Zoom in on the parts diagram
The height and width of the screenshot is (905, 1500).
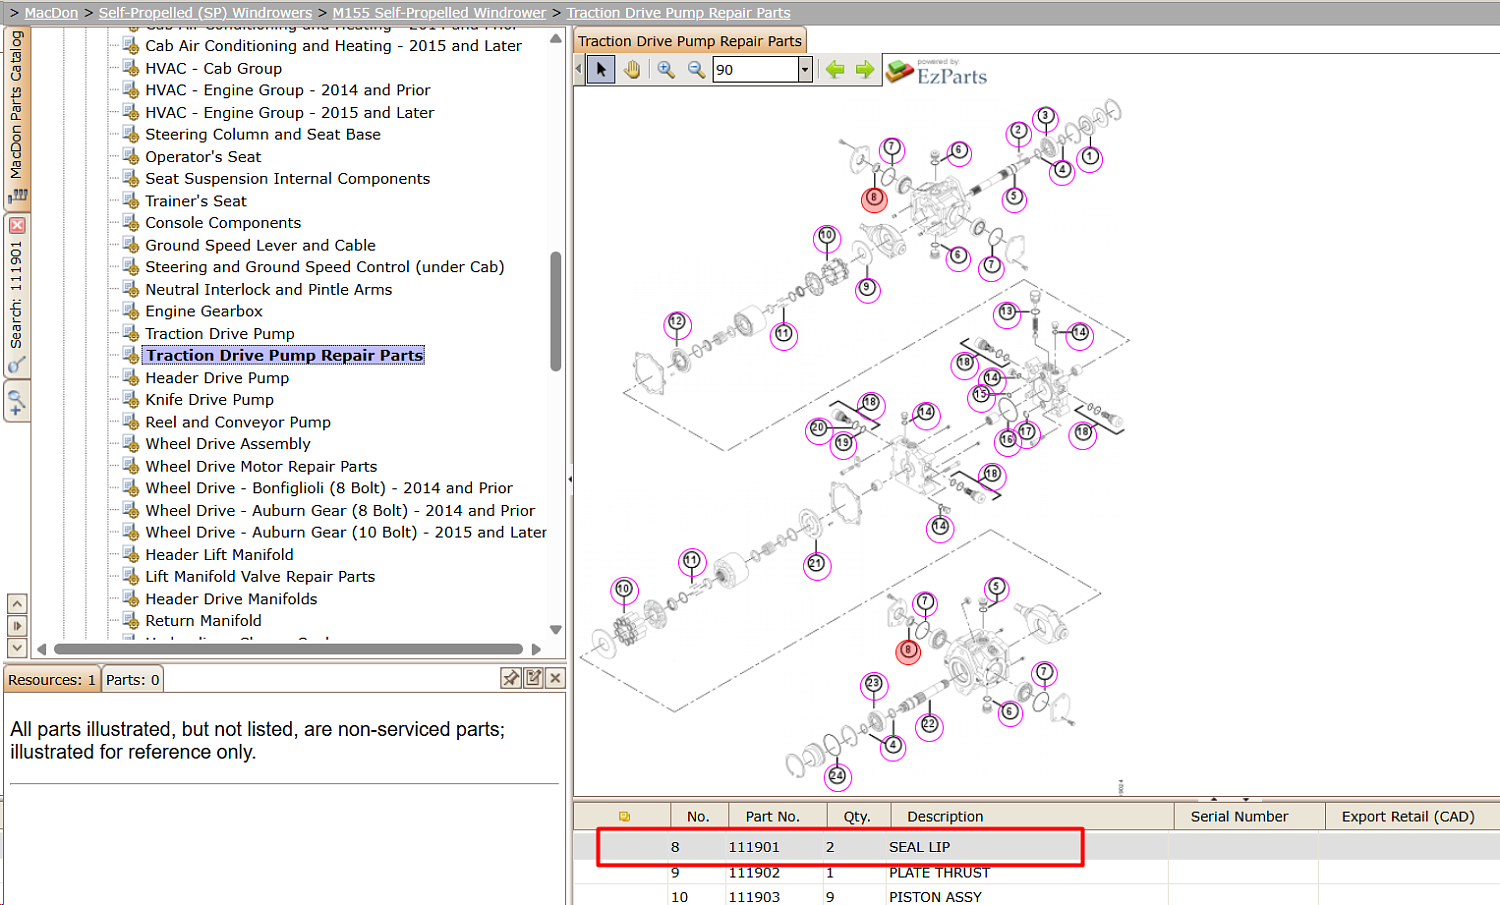coord(666,69)
